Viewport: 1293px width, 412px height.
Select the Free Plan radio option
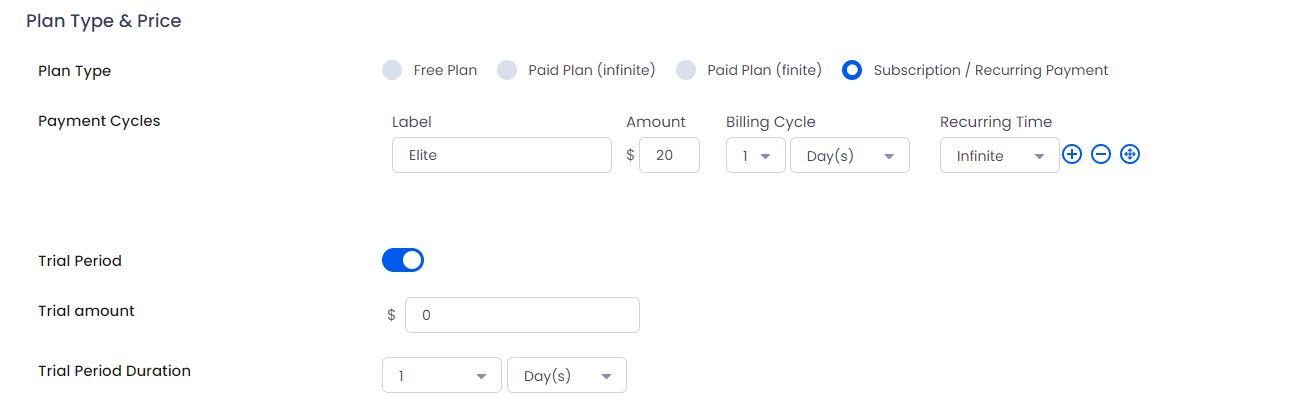click(x=392, y=70)
